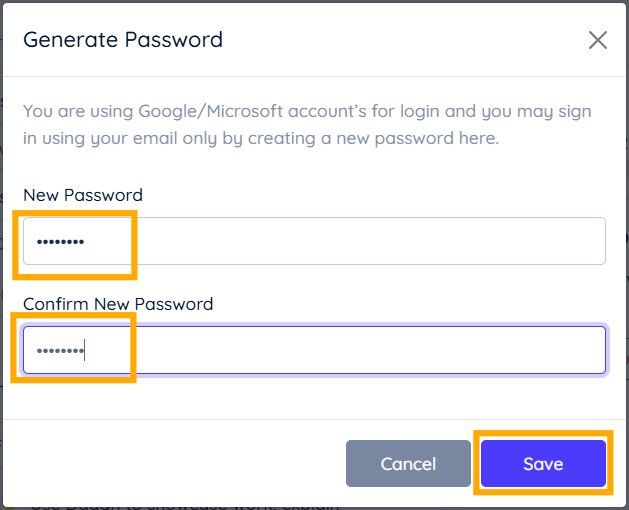Click the "Confirm New Password" label

[118, 304]
